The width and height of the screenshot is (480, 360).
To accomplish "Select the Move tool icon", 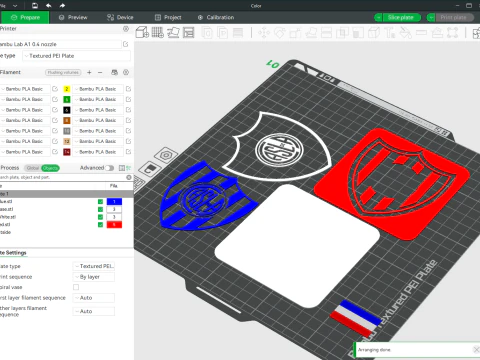I will [264, 33].
